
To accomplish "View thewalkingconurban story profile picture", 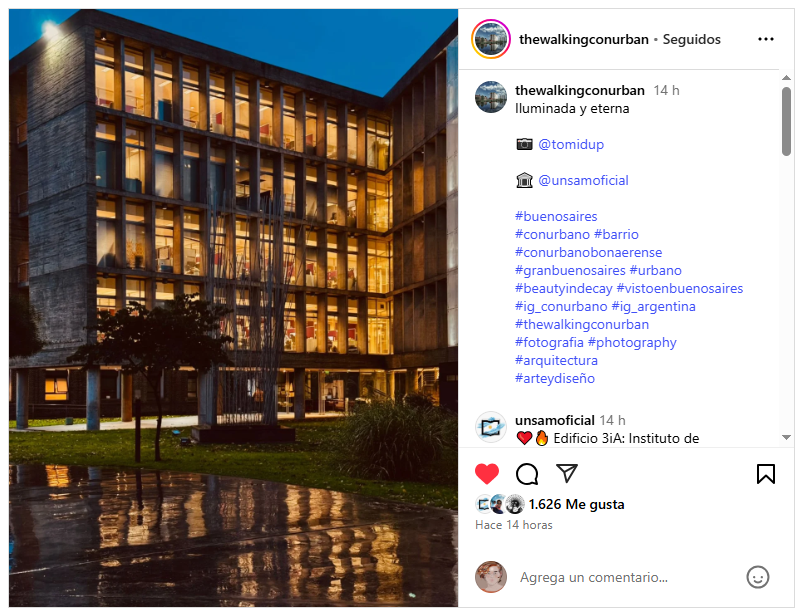I will (491, 39).
